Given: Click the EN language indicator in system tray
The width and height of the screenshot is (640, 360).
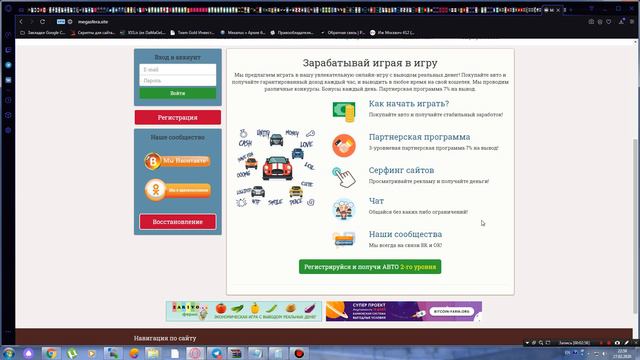Looking at the screenshot, I should point(567,352).
